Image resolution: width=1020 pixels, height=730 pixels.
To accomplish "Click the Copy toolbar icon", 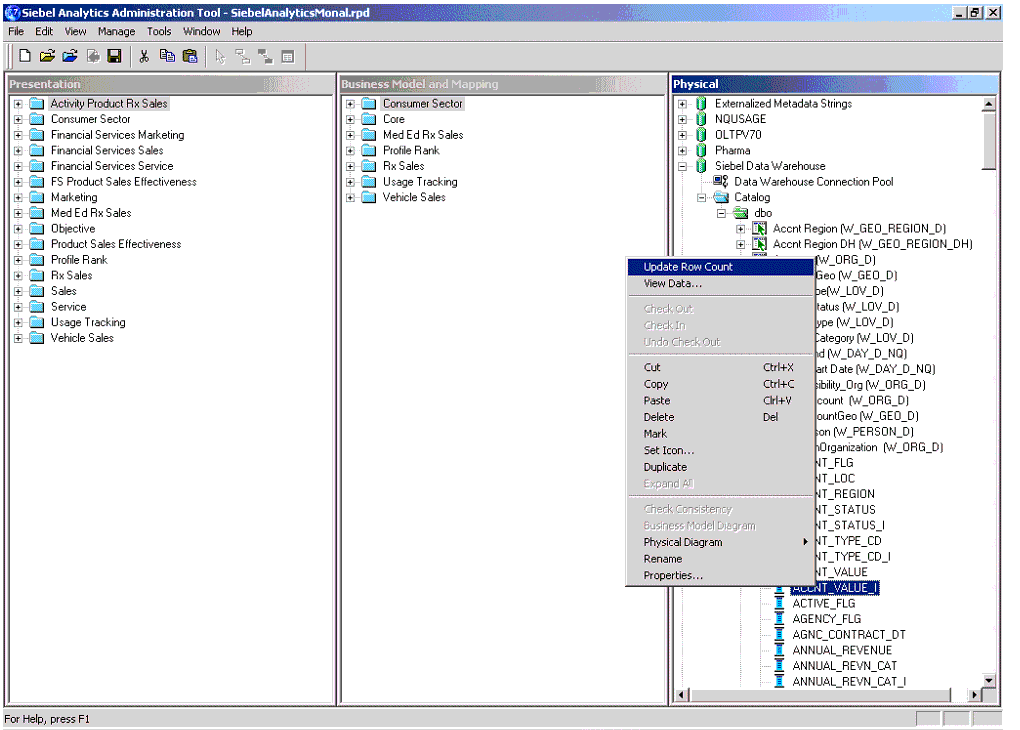I will point(167,56).
